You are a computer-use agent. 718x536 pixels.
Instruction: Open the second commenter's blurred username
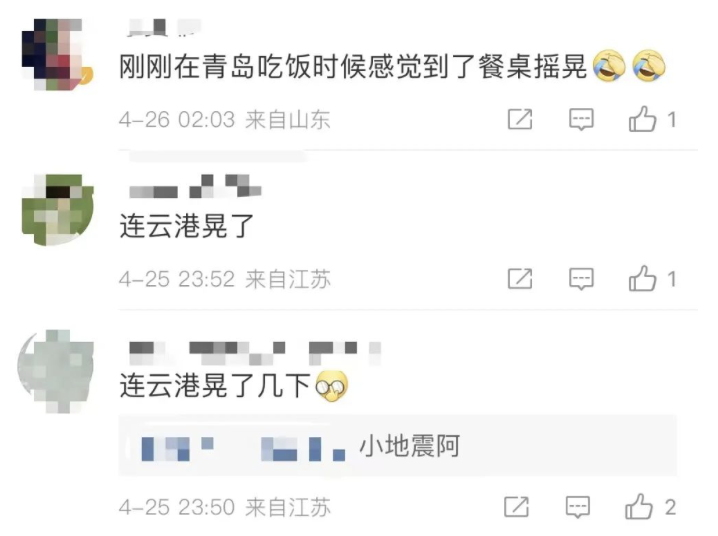click(x=195, y=186)
